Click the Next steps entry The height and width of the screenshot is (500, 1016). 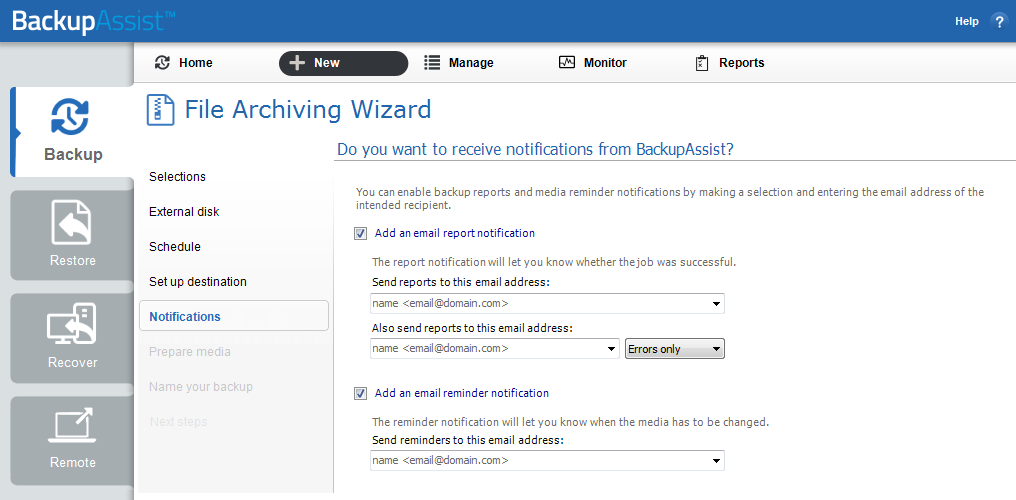click(178, 422)
